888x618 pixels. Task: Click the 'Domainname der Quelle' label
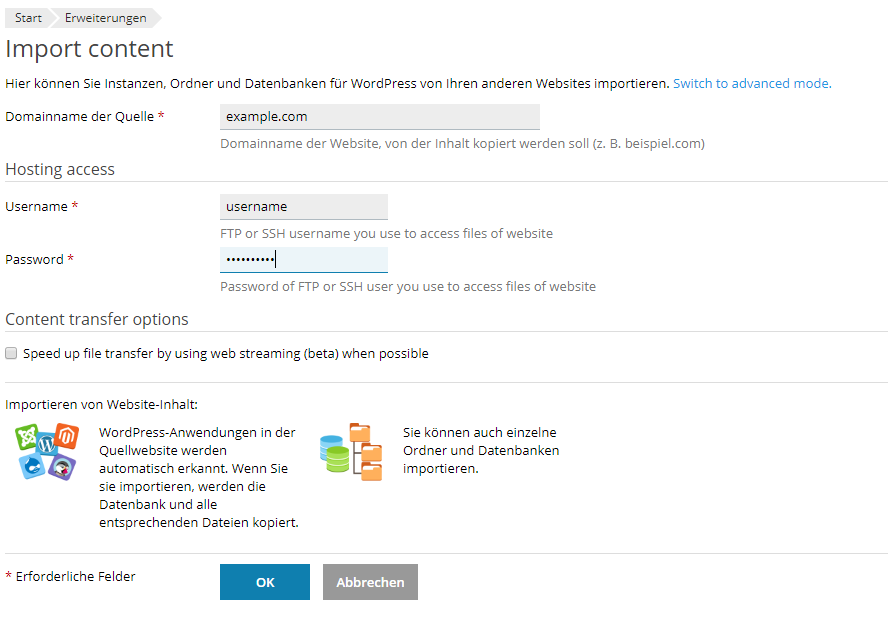pos(79,117)
